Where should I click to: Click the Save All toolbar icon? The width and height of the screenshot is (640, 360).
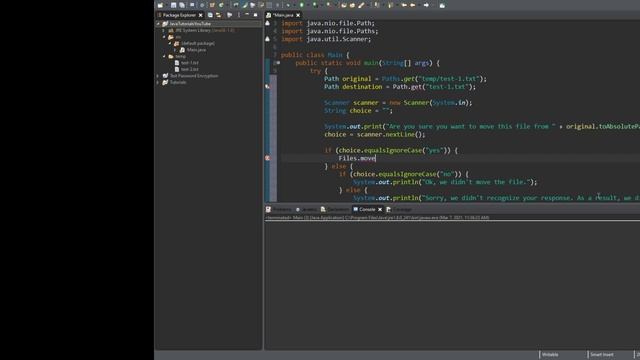pos(182,5)
